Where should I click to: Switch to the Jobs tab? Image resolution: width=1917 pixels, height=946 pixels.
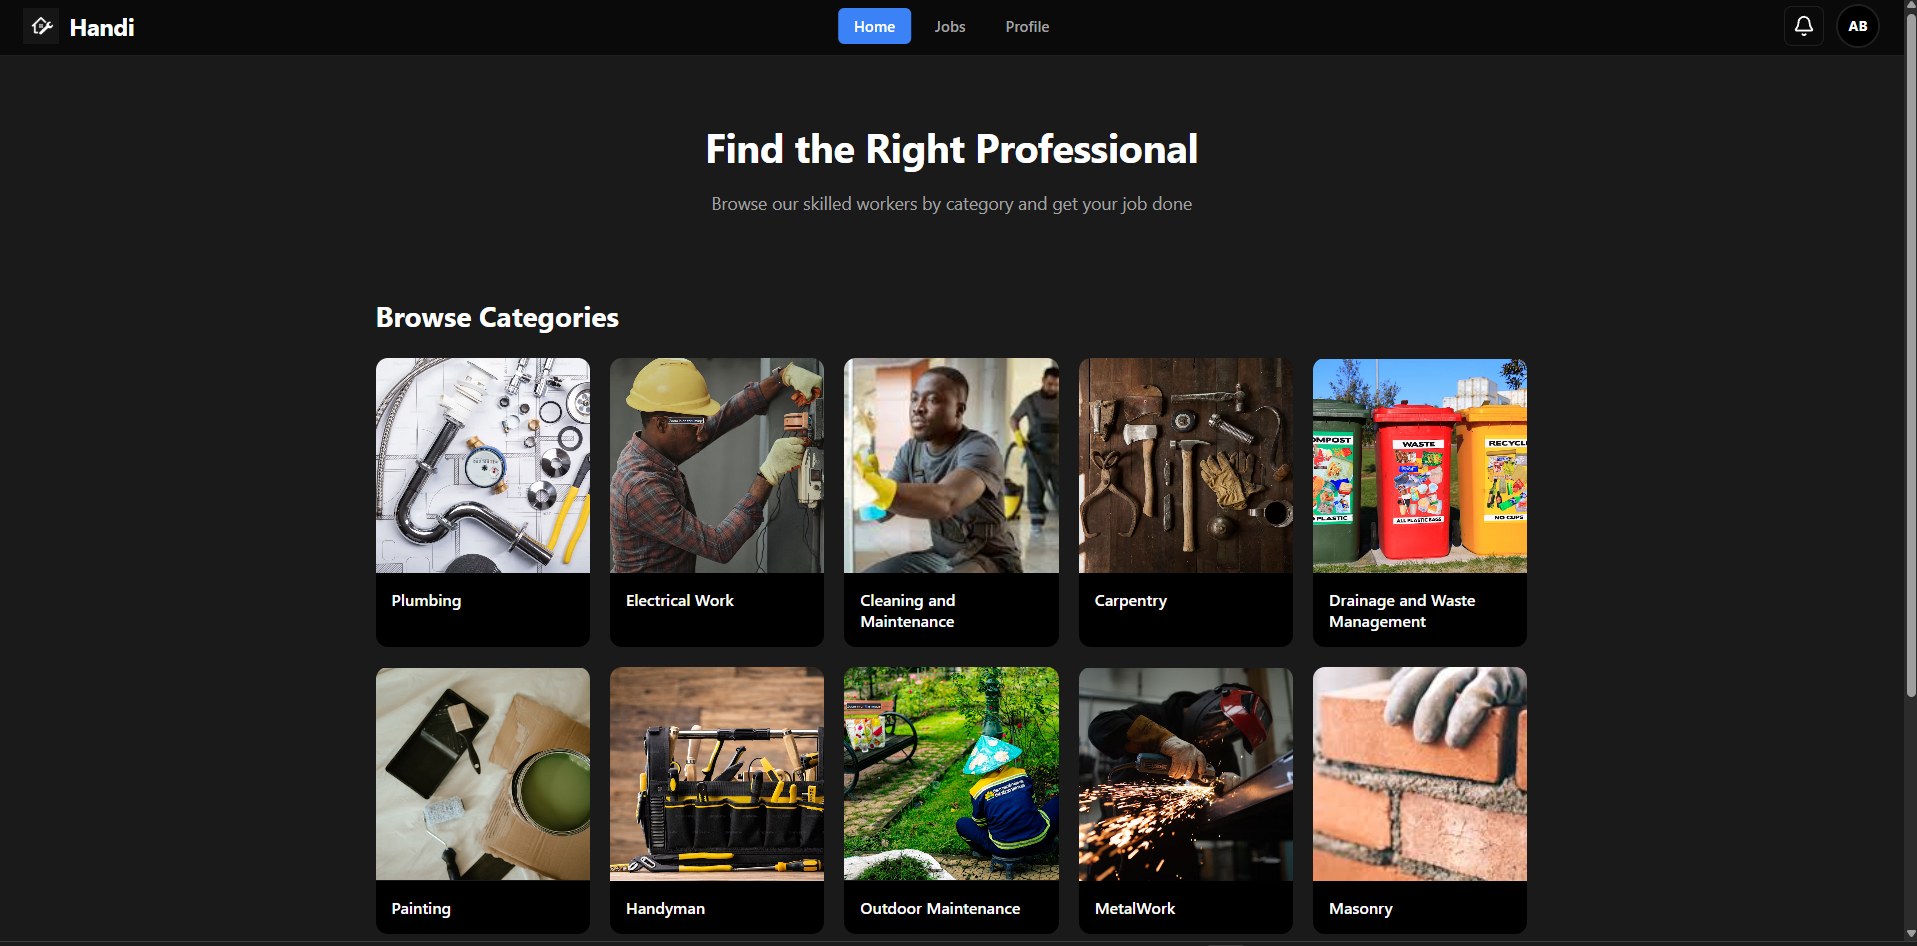point(949,26)
